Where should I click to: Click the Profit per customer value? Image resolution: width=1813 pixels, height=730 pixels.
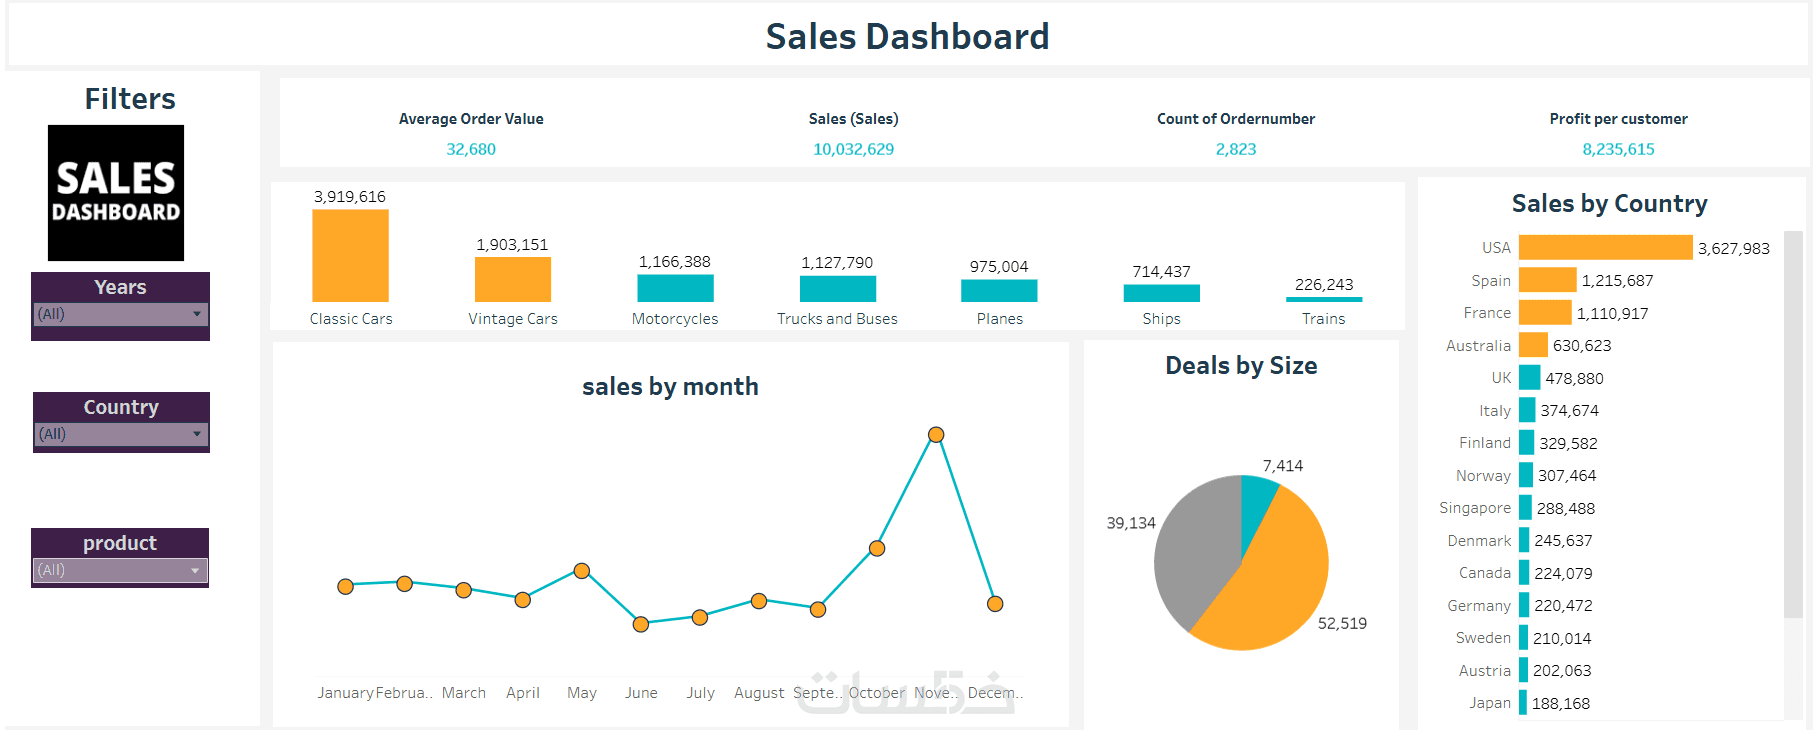[x=1618, y=149]
